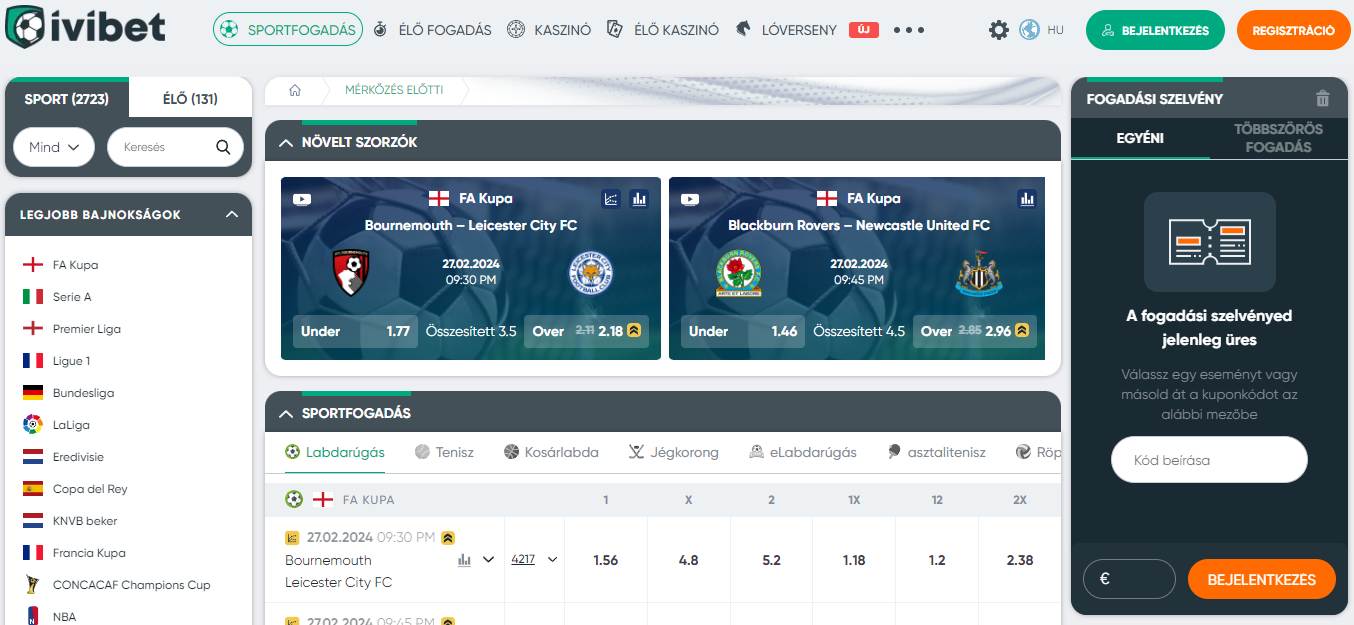The height and width of the screenshot is (625, 1354).
Task: Open ÉLŐ KASZINÓ in top navigation
Action: (663, 30)
